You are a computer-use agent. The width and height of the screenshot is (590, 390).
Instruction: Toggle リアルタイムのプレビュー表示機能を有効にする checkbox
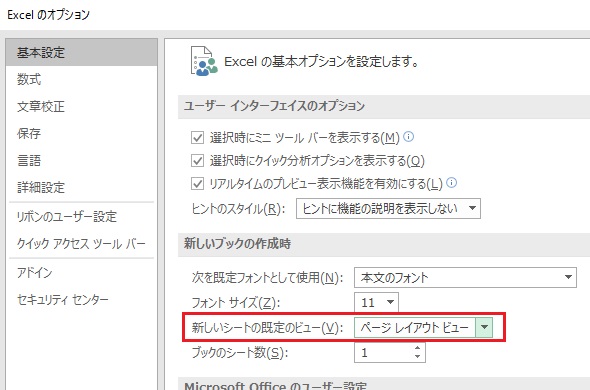(198, 184)
